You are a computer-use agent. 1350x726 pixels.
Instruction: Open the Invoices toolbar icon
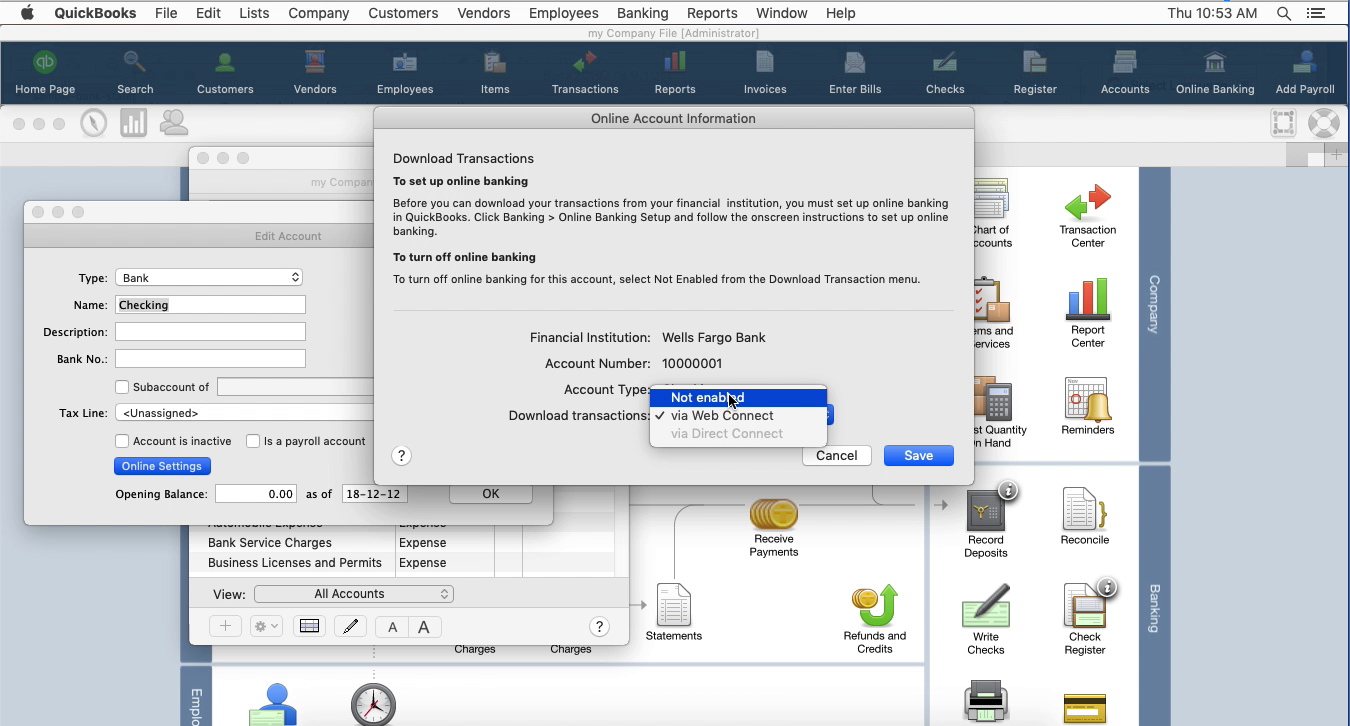[765, 72]
